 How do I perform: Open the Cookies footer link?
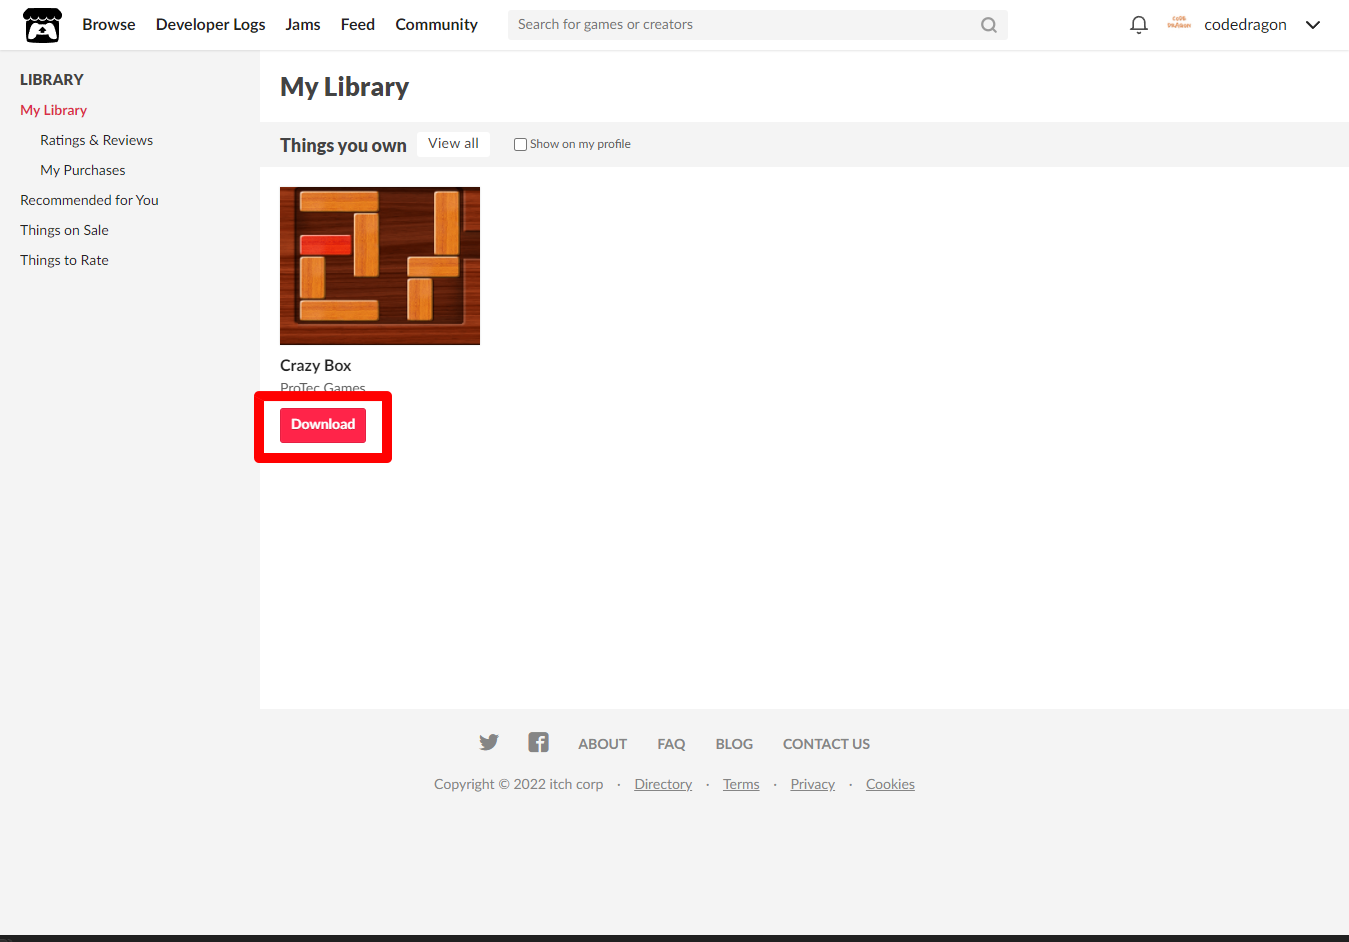point(891,784)
